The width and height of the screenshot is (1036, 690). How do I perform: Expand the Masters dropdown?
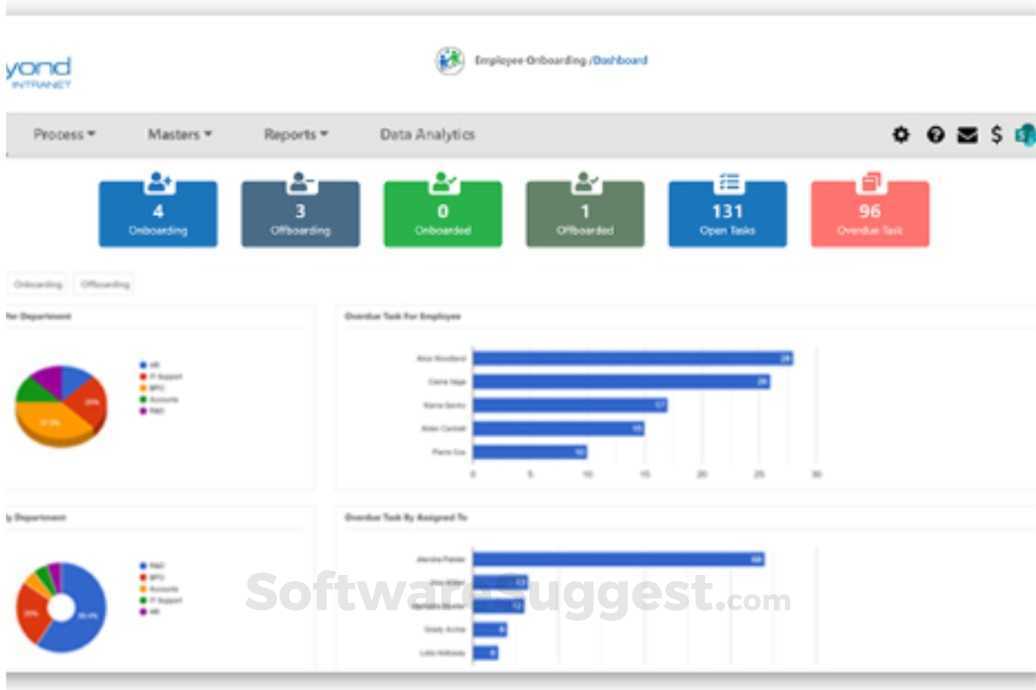[178, 134]
